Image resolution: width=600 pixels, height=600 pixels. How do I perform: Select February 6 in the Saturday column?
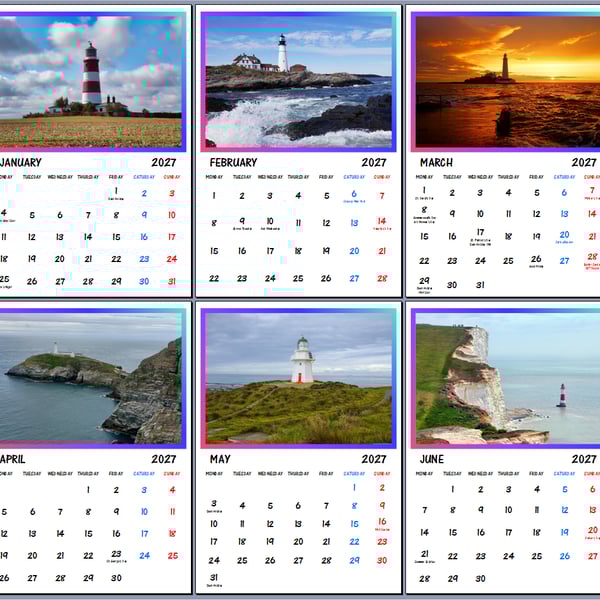pyautogui.click(x=354, y=194)
